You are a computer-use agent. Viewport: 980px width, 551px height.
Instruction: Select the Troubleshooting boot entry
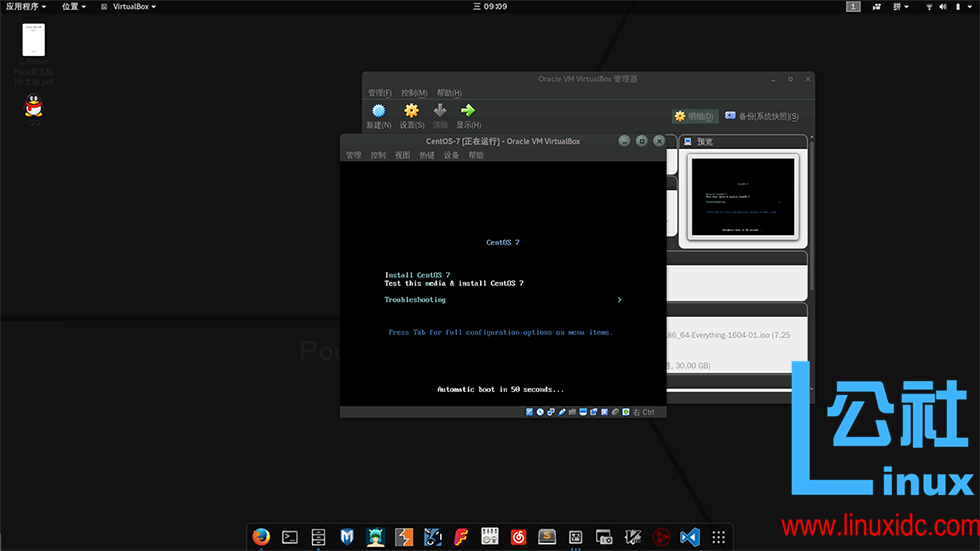(x=415, y=300)
